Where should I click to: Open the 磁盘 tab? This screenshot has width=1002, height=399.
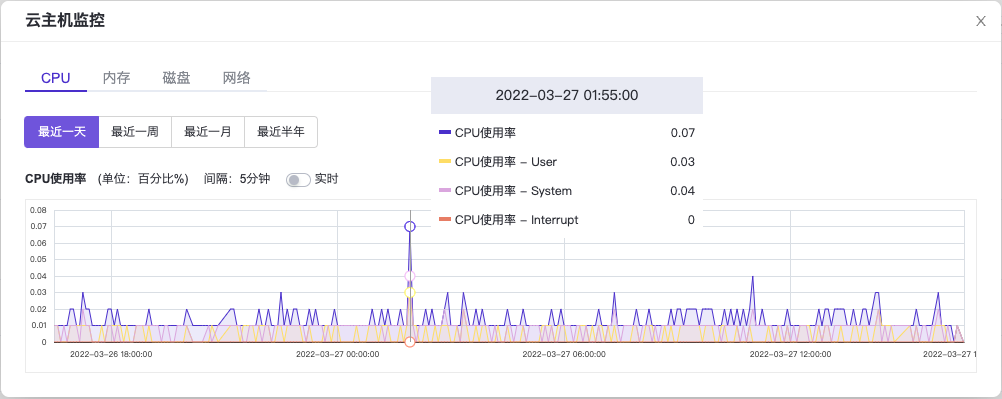click(x=176, y=79)
